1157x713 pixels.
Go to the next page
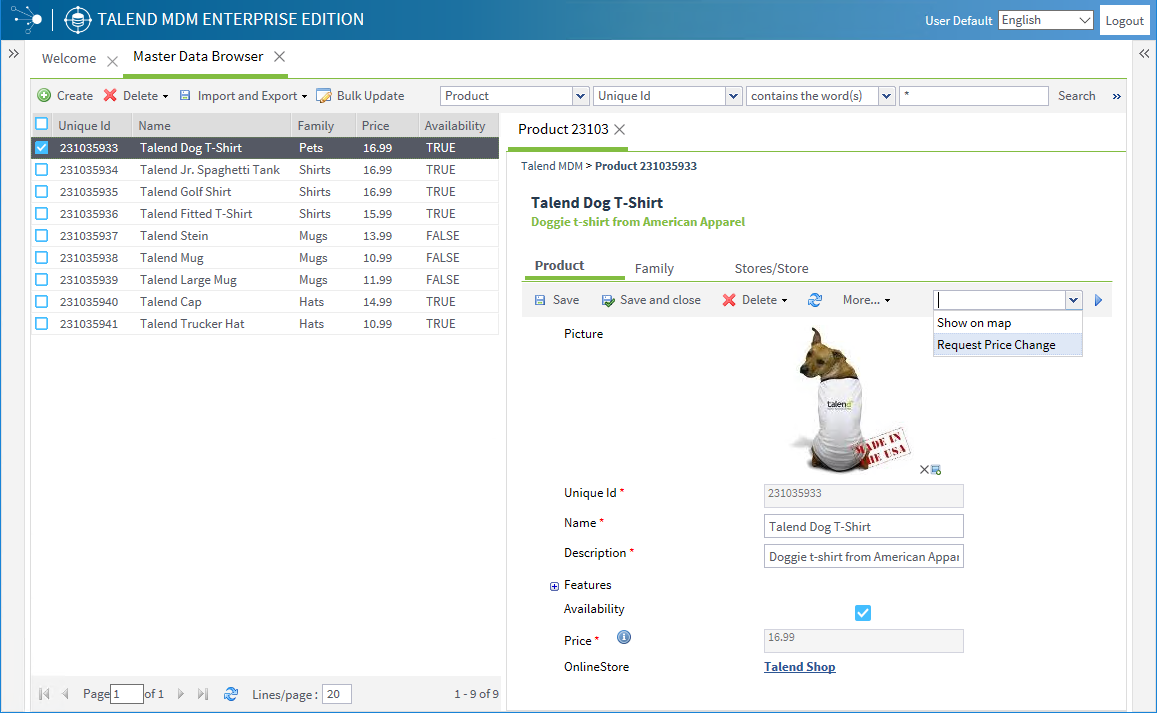[x=181, y=694]
